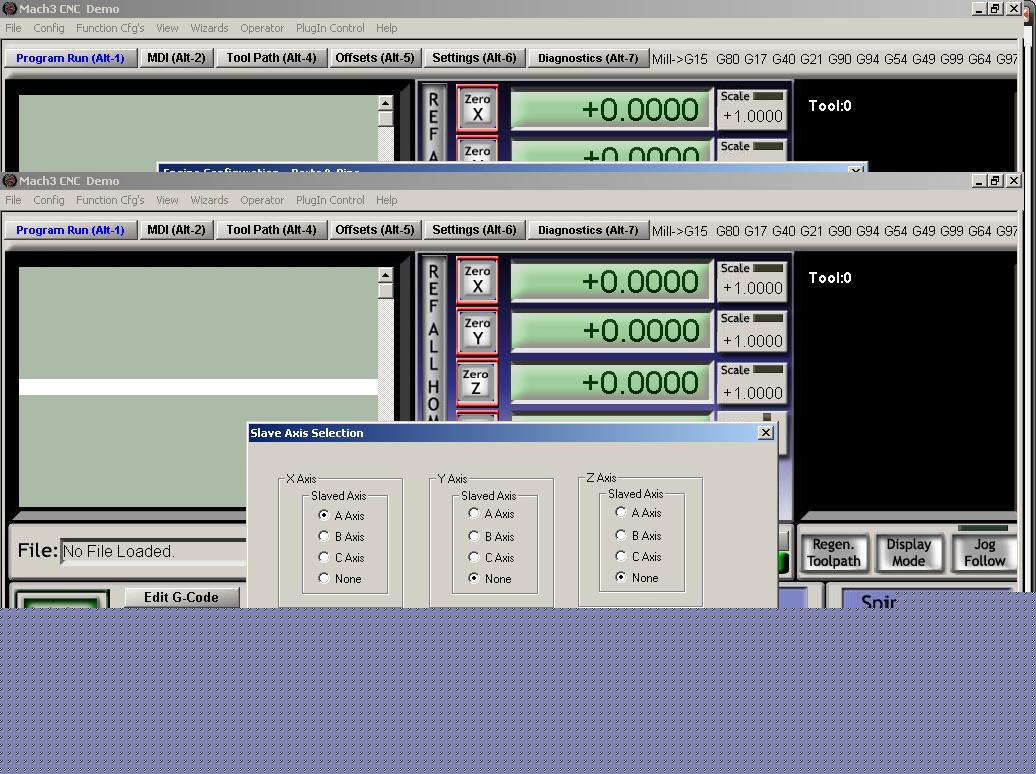1036x774 pixels.
Task: Click the X Scale value +1.0000 in front window
Action: click(753, 289)
